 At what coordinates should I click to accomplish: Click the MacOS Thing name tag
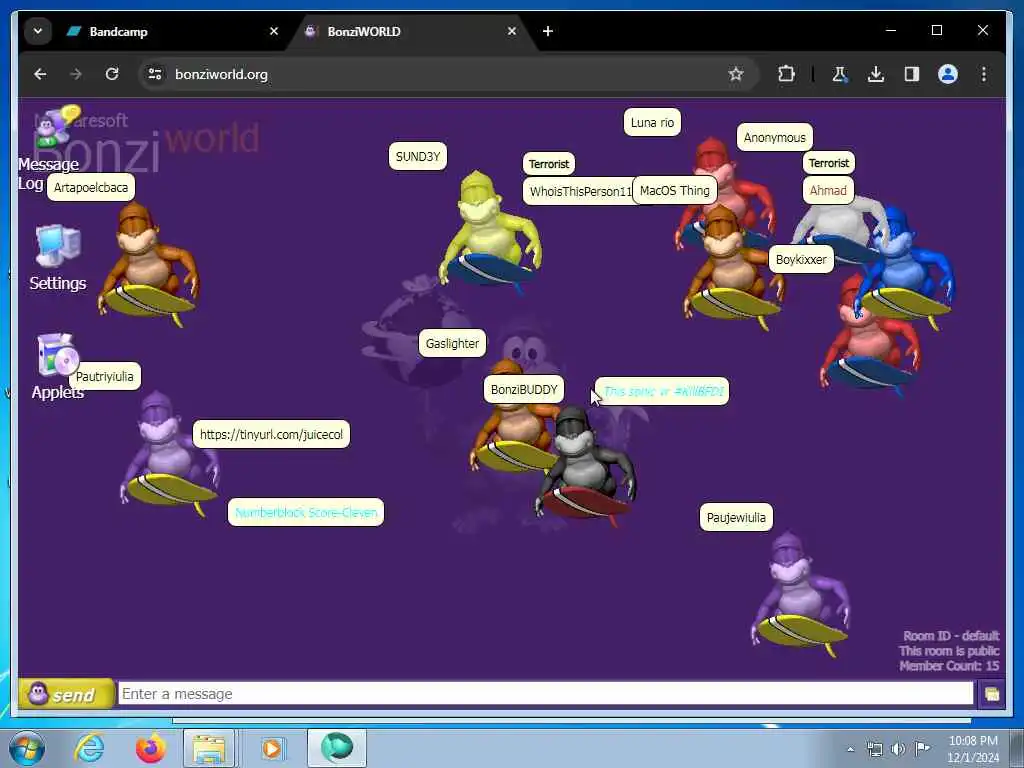[675, 191]
